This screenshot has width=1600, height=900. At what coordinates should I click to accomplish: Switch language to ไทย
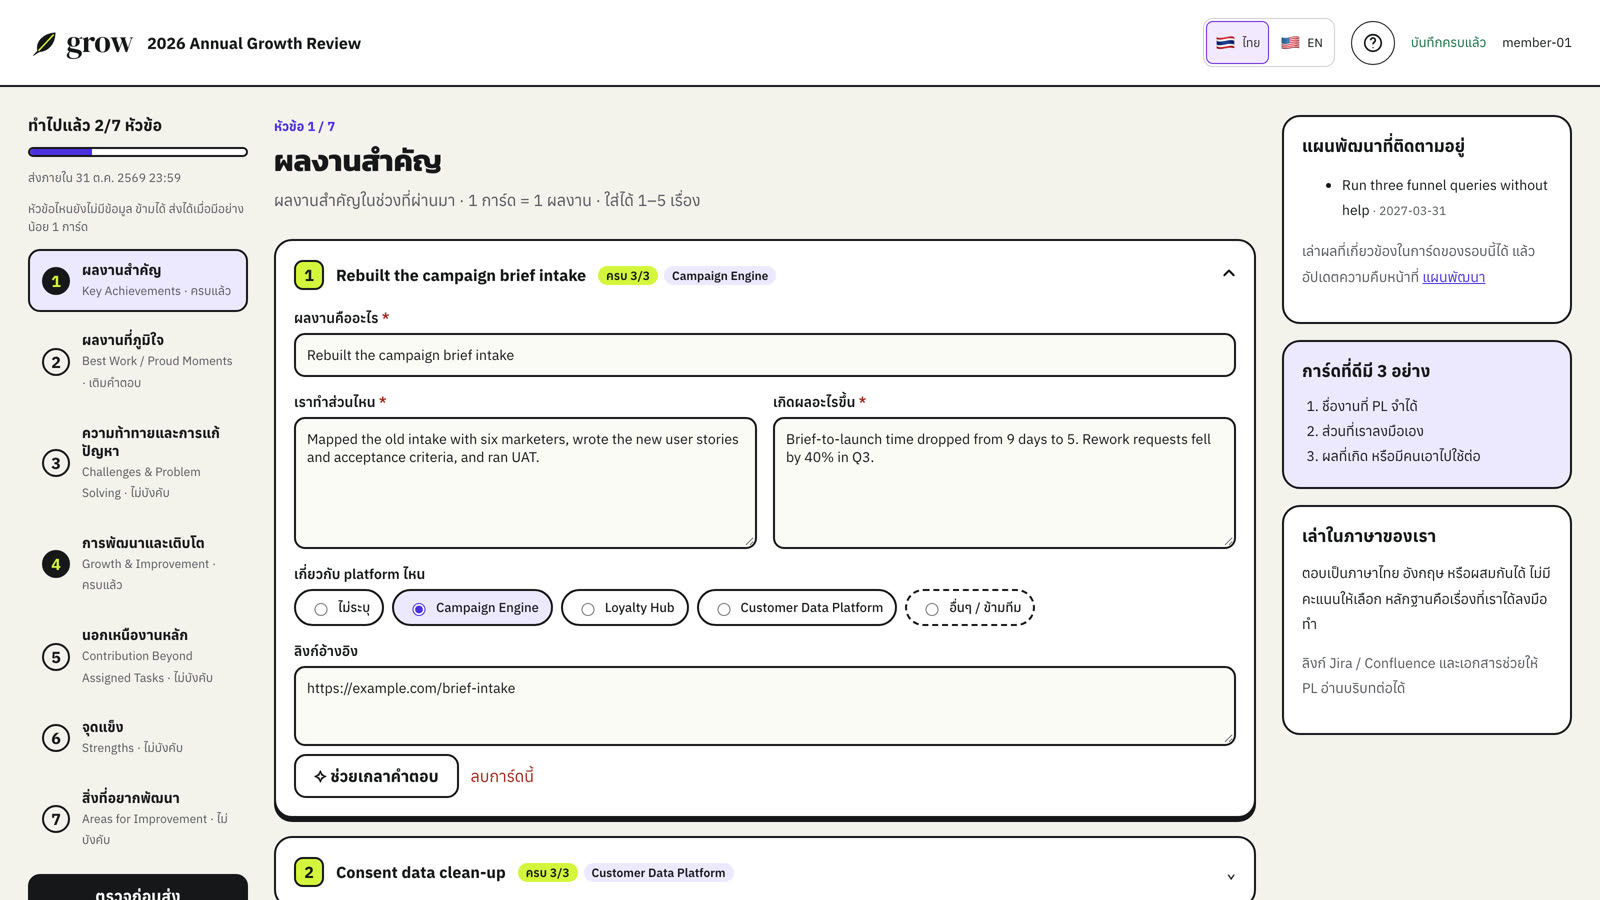click(x=1237, y=43)
